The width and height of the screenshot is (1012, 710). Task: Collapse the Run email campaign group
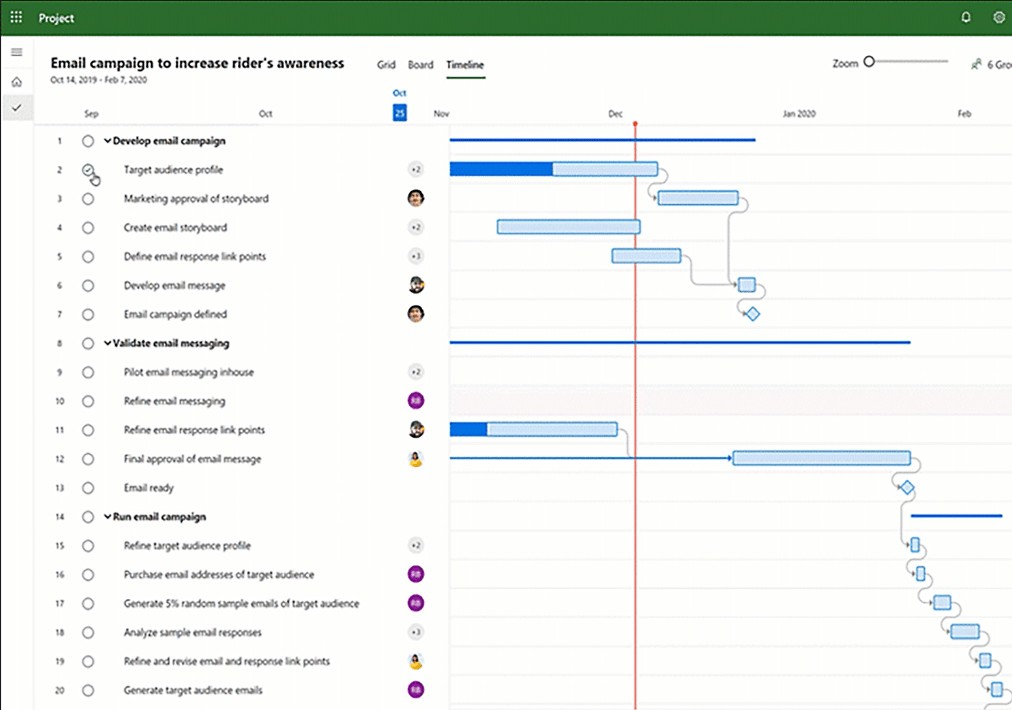108,517
